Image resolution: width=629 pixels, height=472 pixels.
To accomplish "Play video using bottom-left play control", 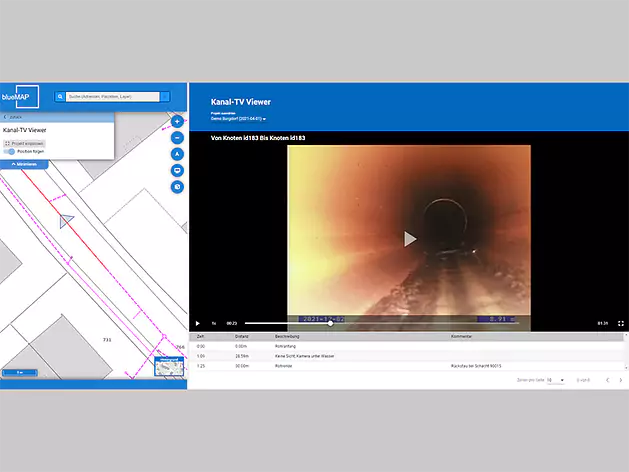I will (x=198, y=323).
